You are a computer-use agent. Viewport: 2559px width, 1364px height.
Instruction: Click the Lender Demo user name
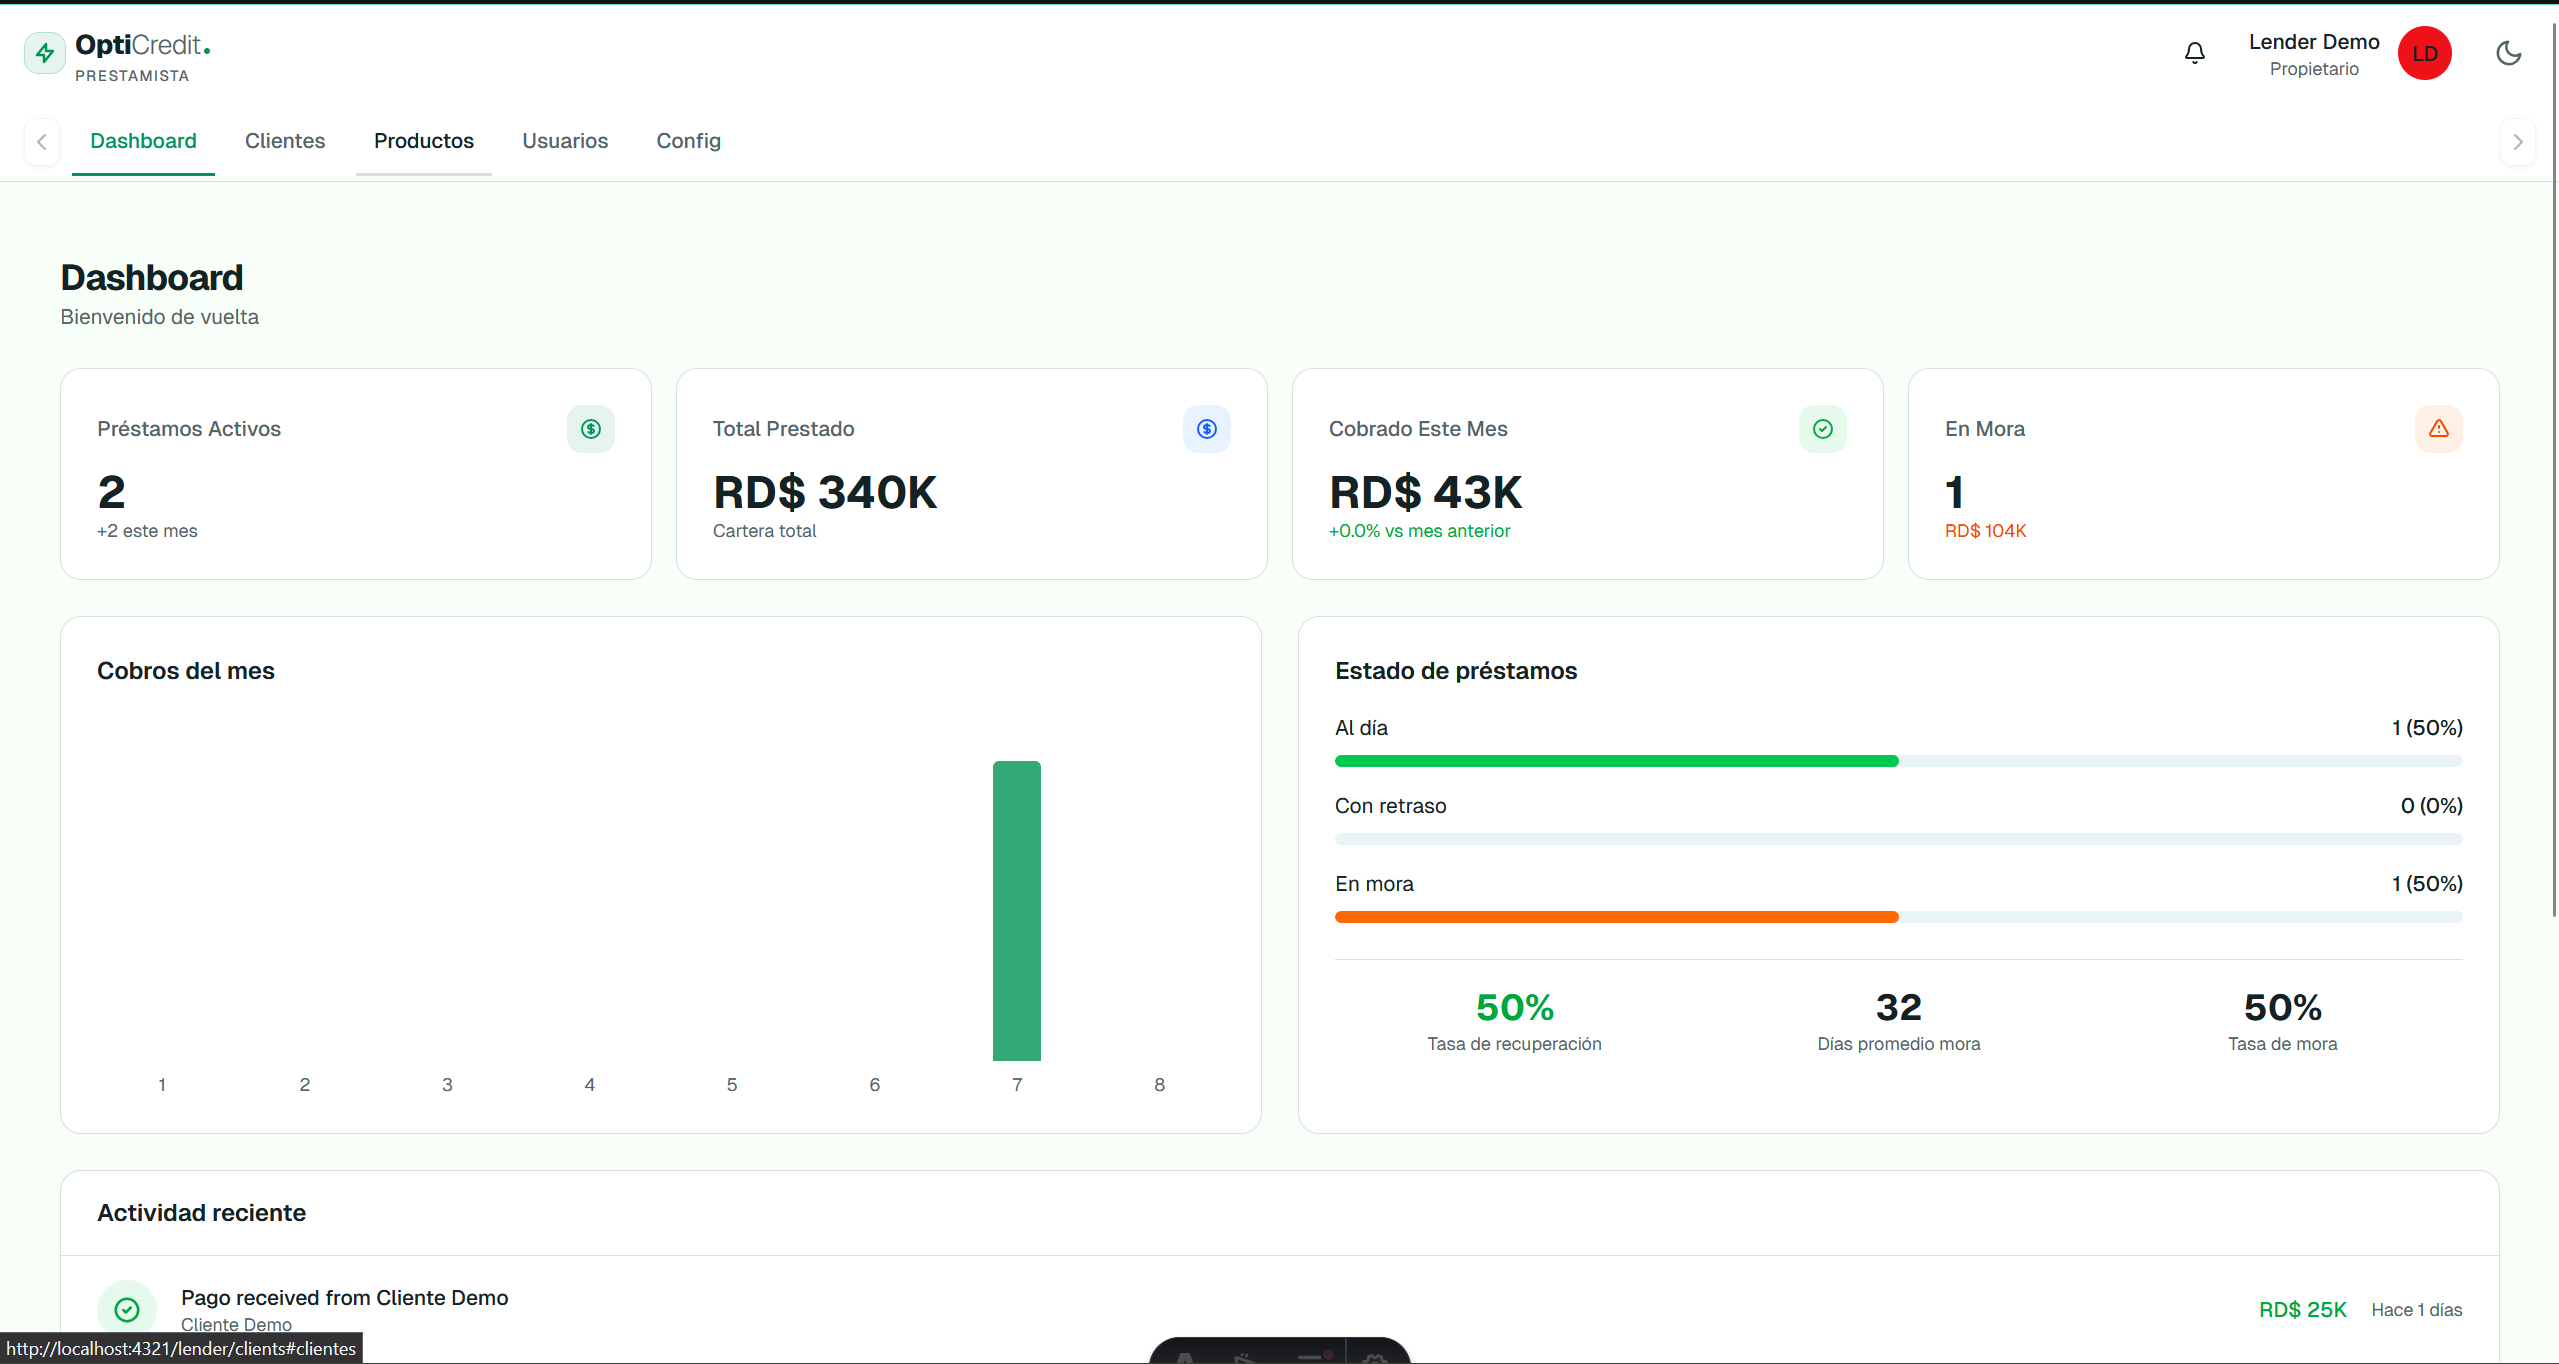(x=2314, y=42)
